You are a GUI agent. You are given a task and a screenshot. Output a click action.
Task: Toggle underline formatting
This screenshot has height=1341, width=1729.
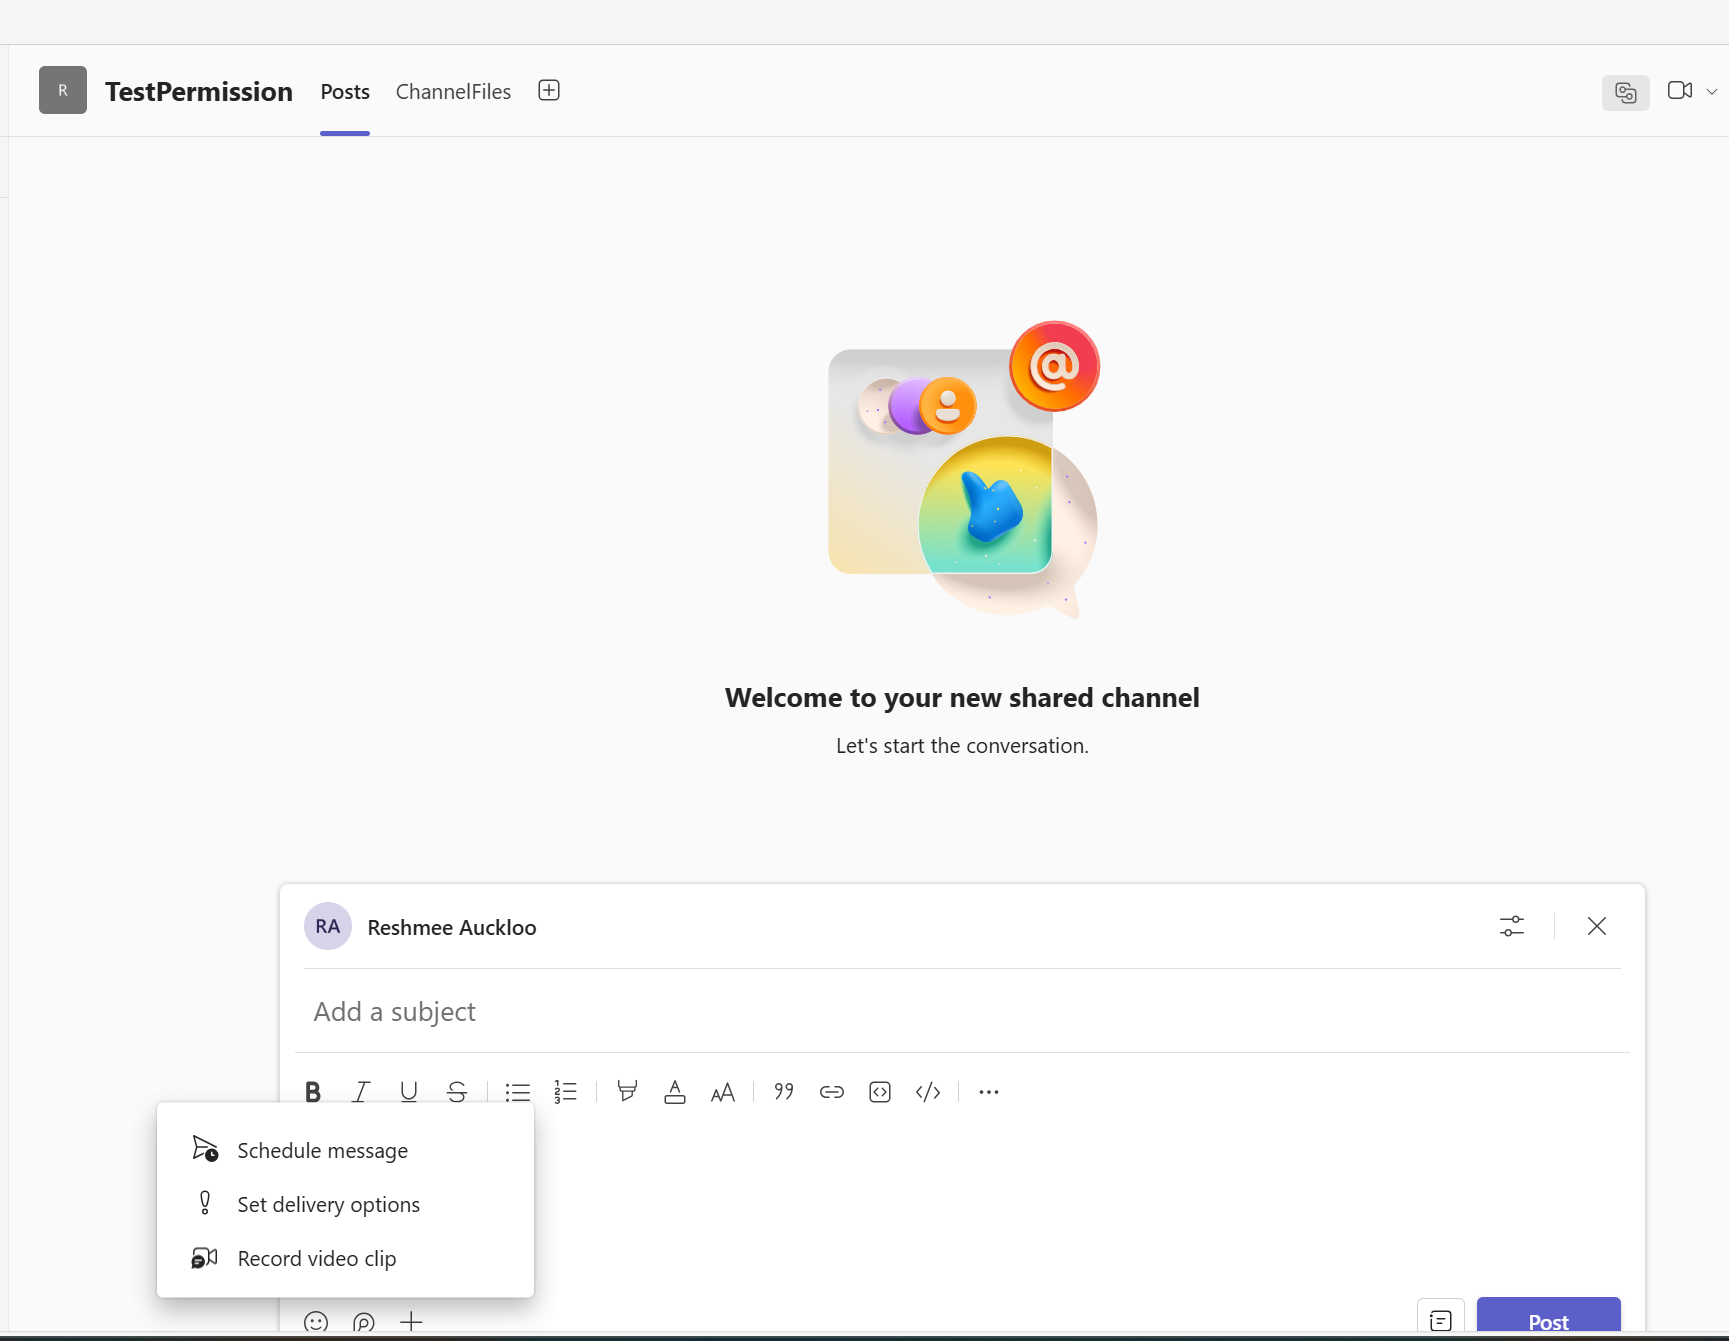(409, 1091)
